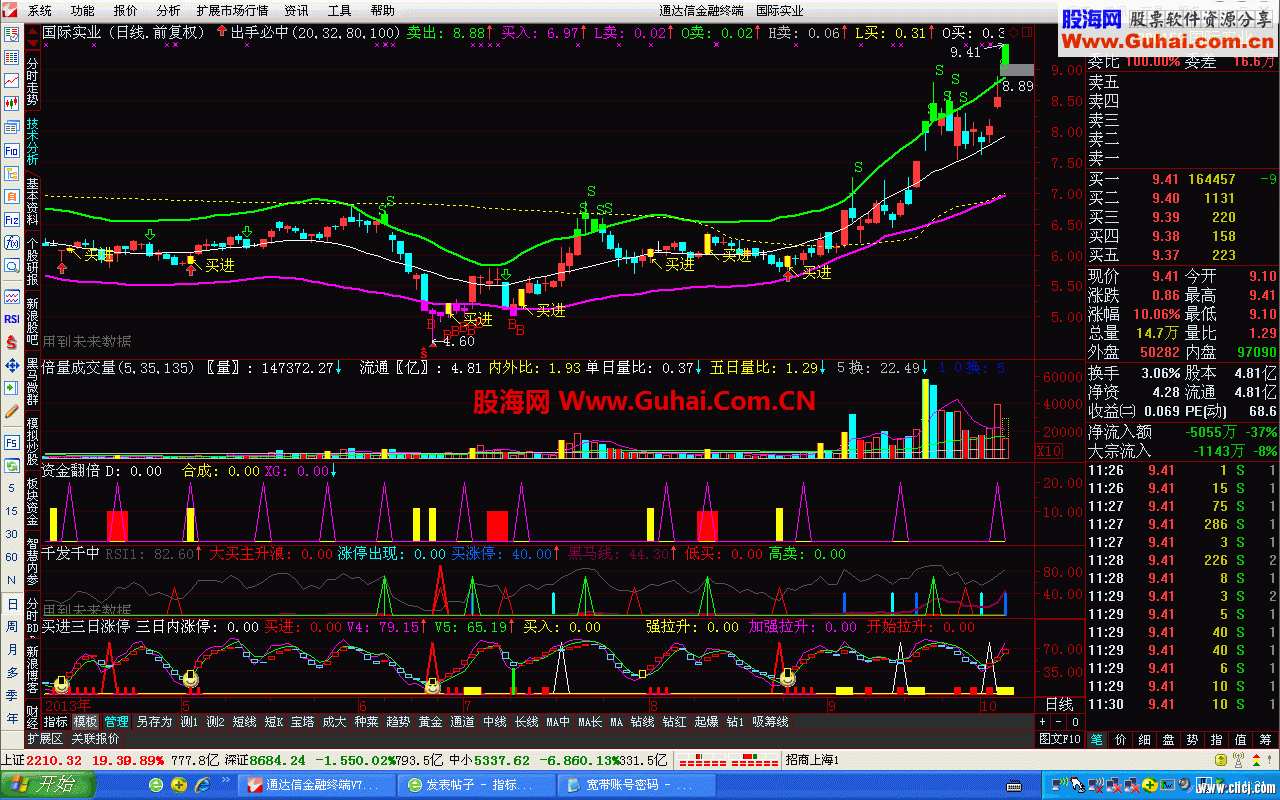
Task: Click the 模板 template button
Action: (x=85, y=722)
